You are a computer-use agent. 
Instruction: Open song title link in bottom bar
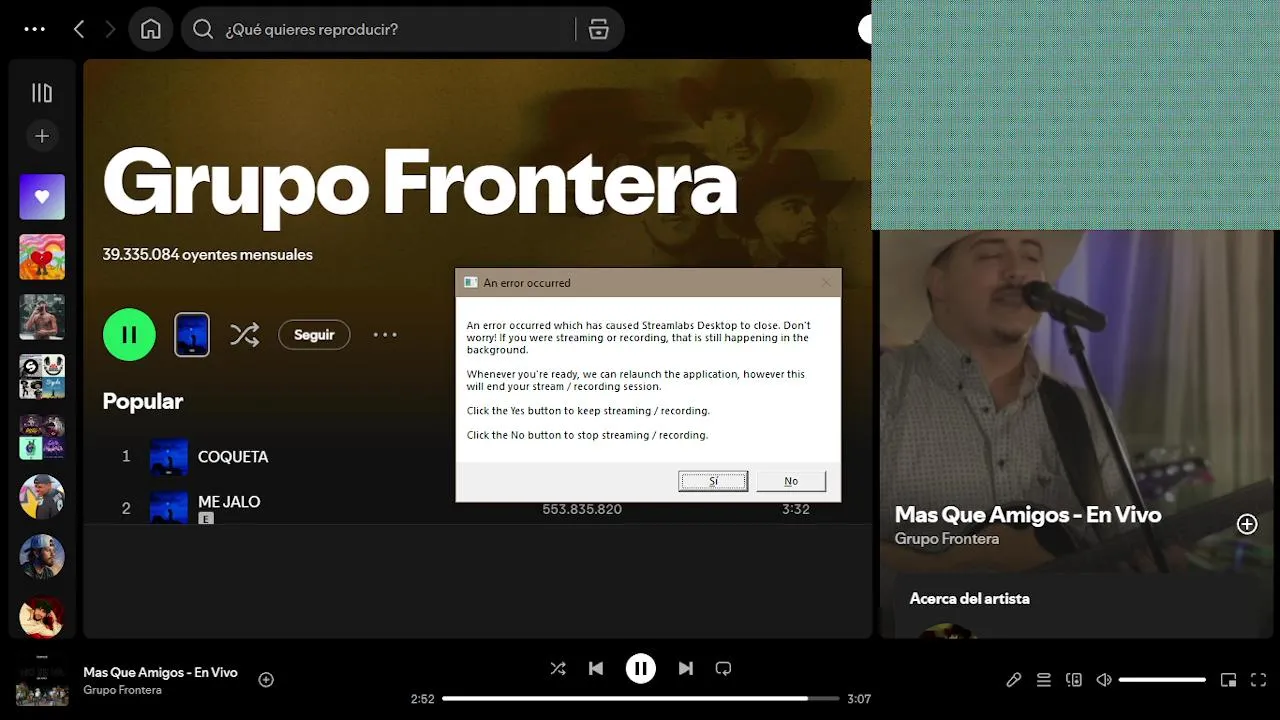pyautogui.click(x=160, y=673)
